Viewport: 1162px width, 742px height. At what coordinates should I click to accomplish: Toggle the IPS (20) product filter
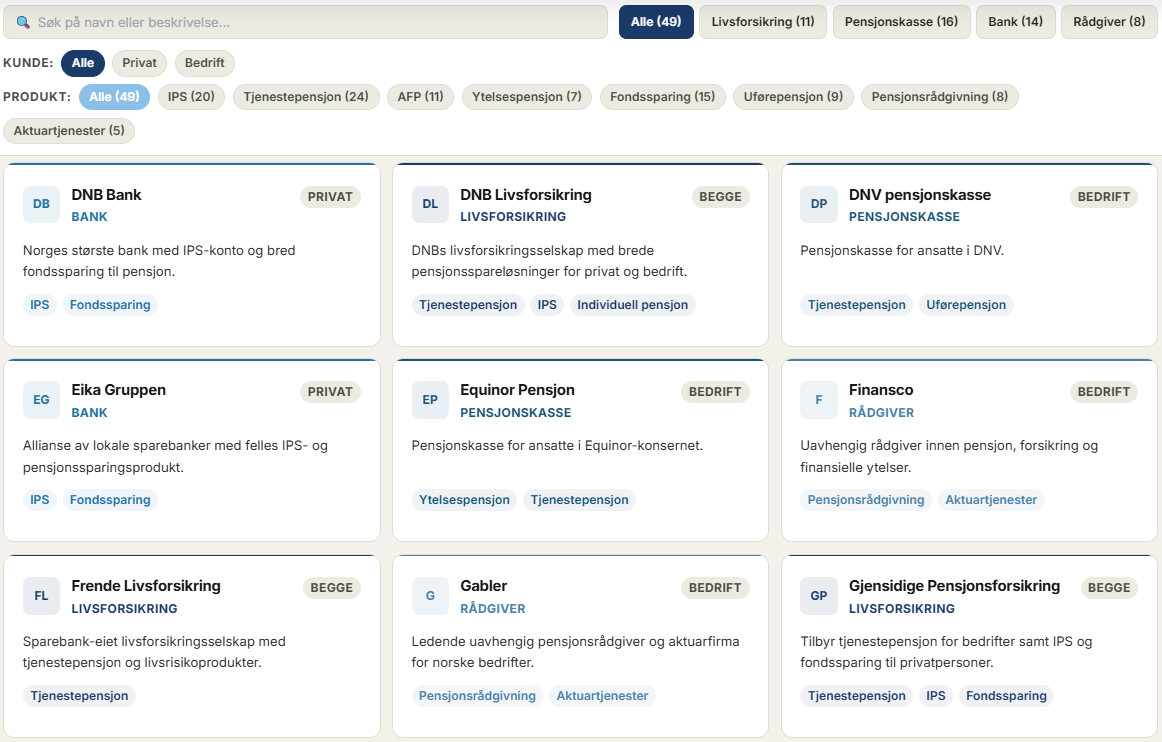coord(191,97)
